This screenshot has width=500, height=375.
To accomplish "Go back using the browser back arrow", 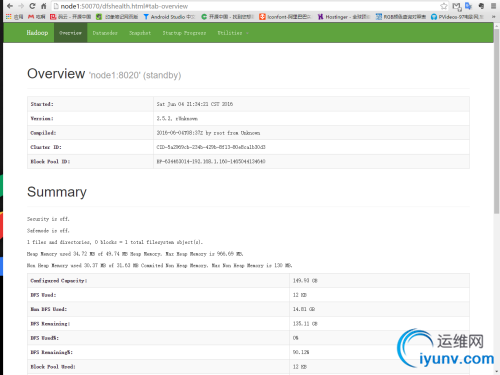I will (10, 6).
